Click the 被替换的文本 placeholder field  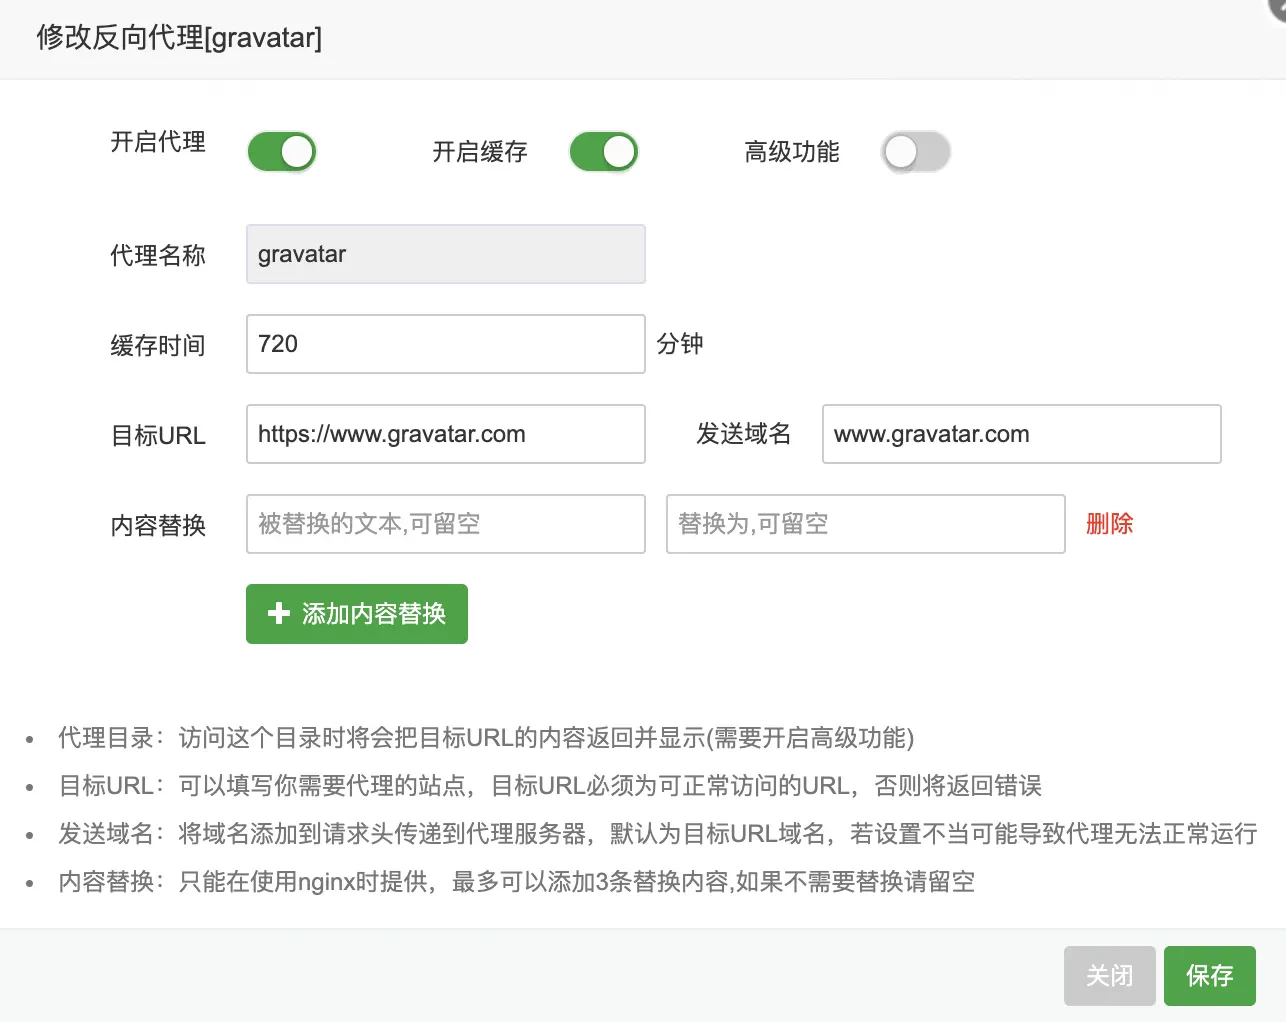pos(445,523)
